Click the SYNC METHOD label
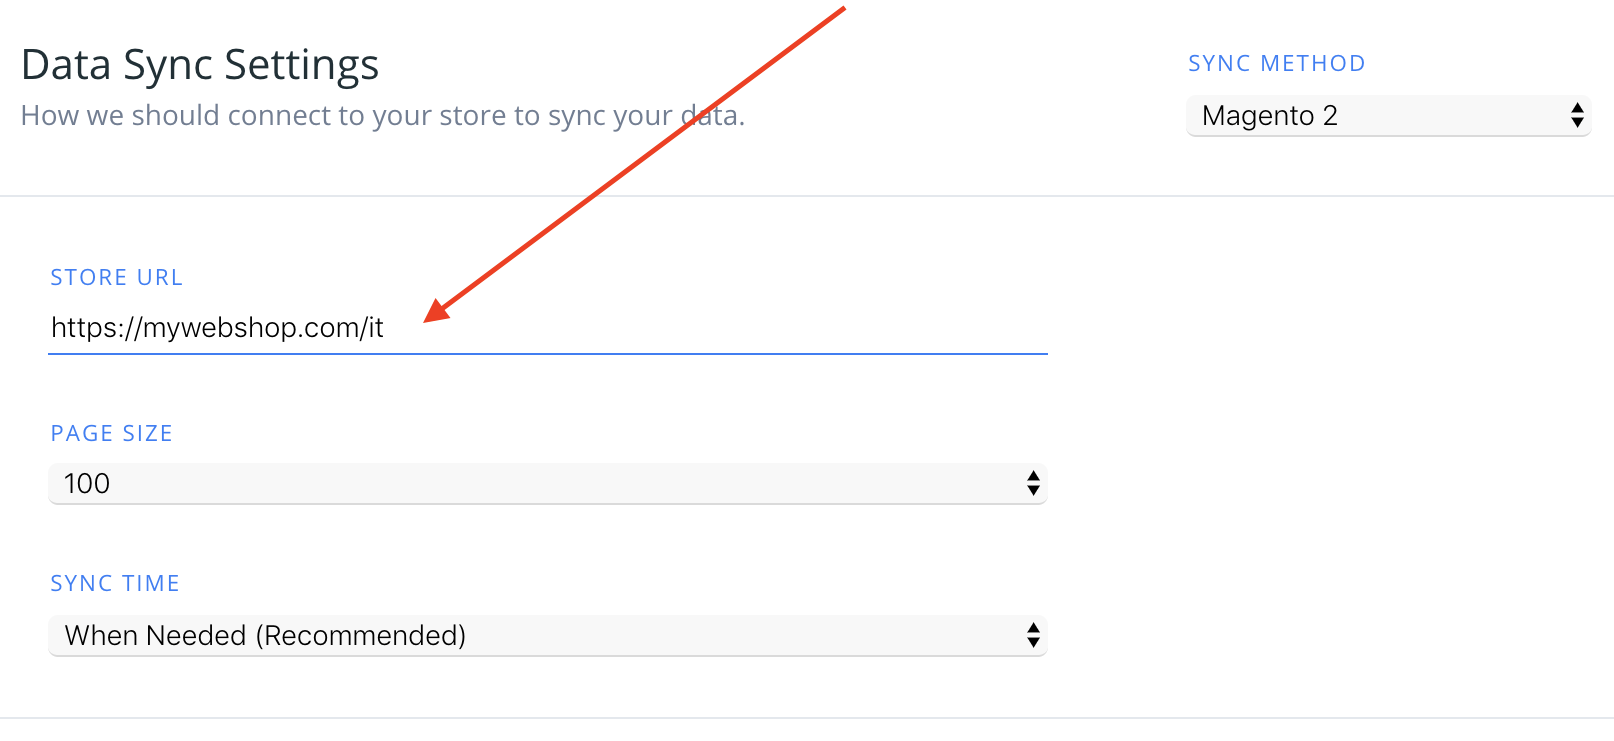 (x=1276, y=64)
